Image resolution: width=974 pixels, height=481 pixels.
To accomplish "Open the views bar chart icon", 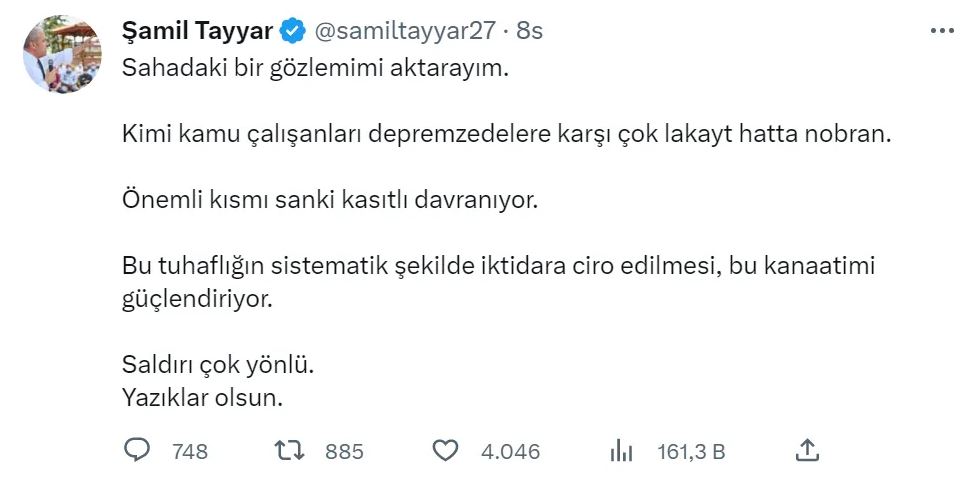I will [622, 451].
